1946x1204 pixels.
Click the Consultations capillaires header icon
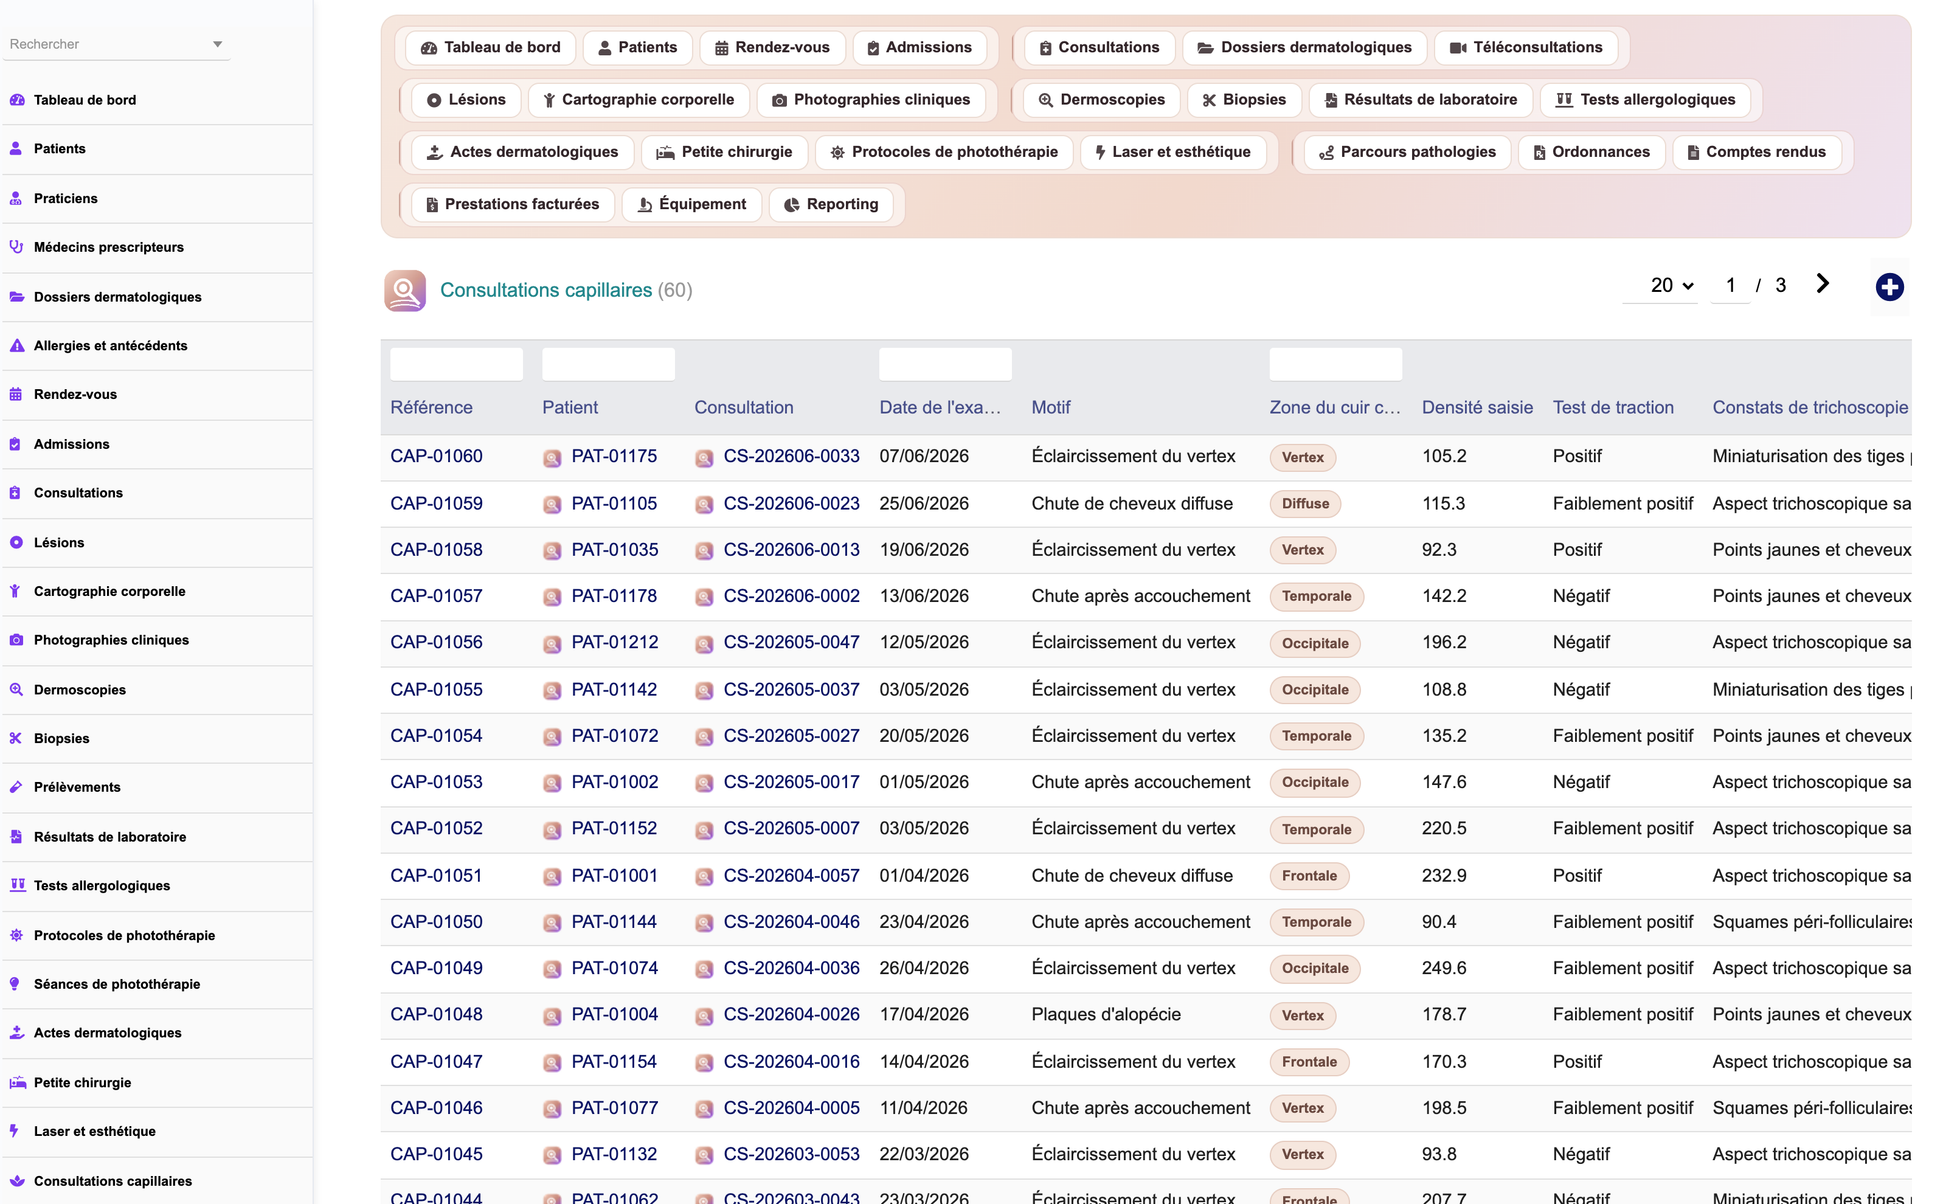(405, 290)
